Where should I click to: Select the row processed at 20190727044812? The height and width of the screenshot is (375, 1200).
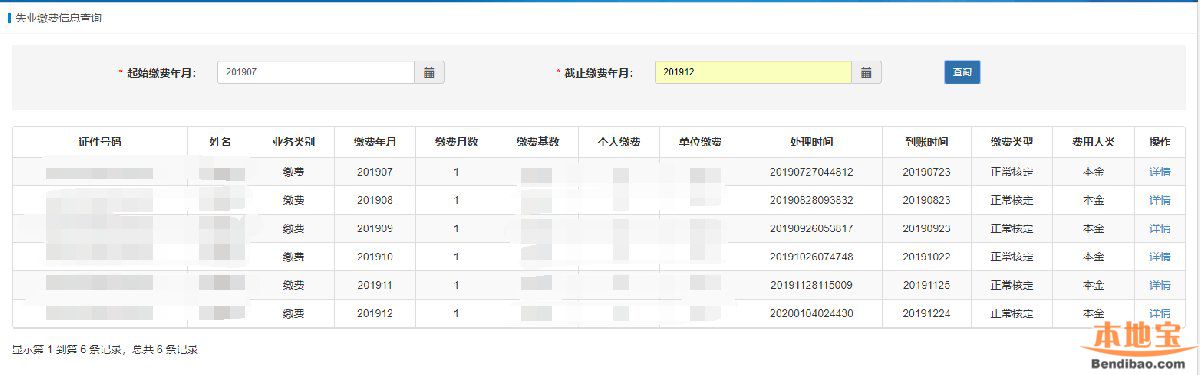tap(599, 172)
